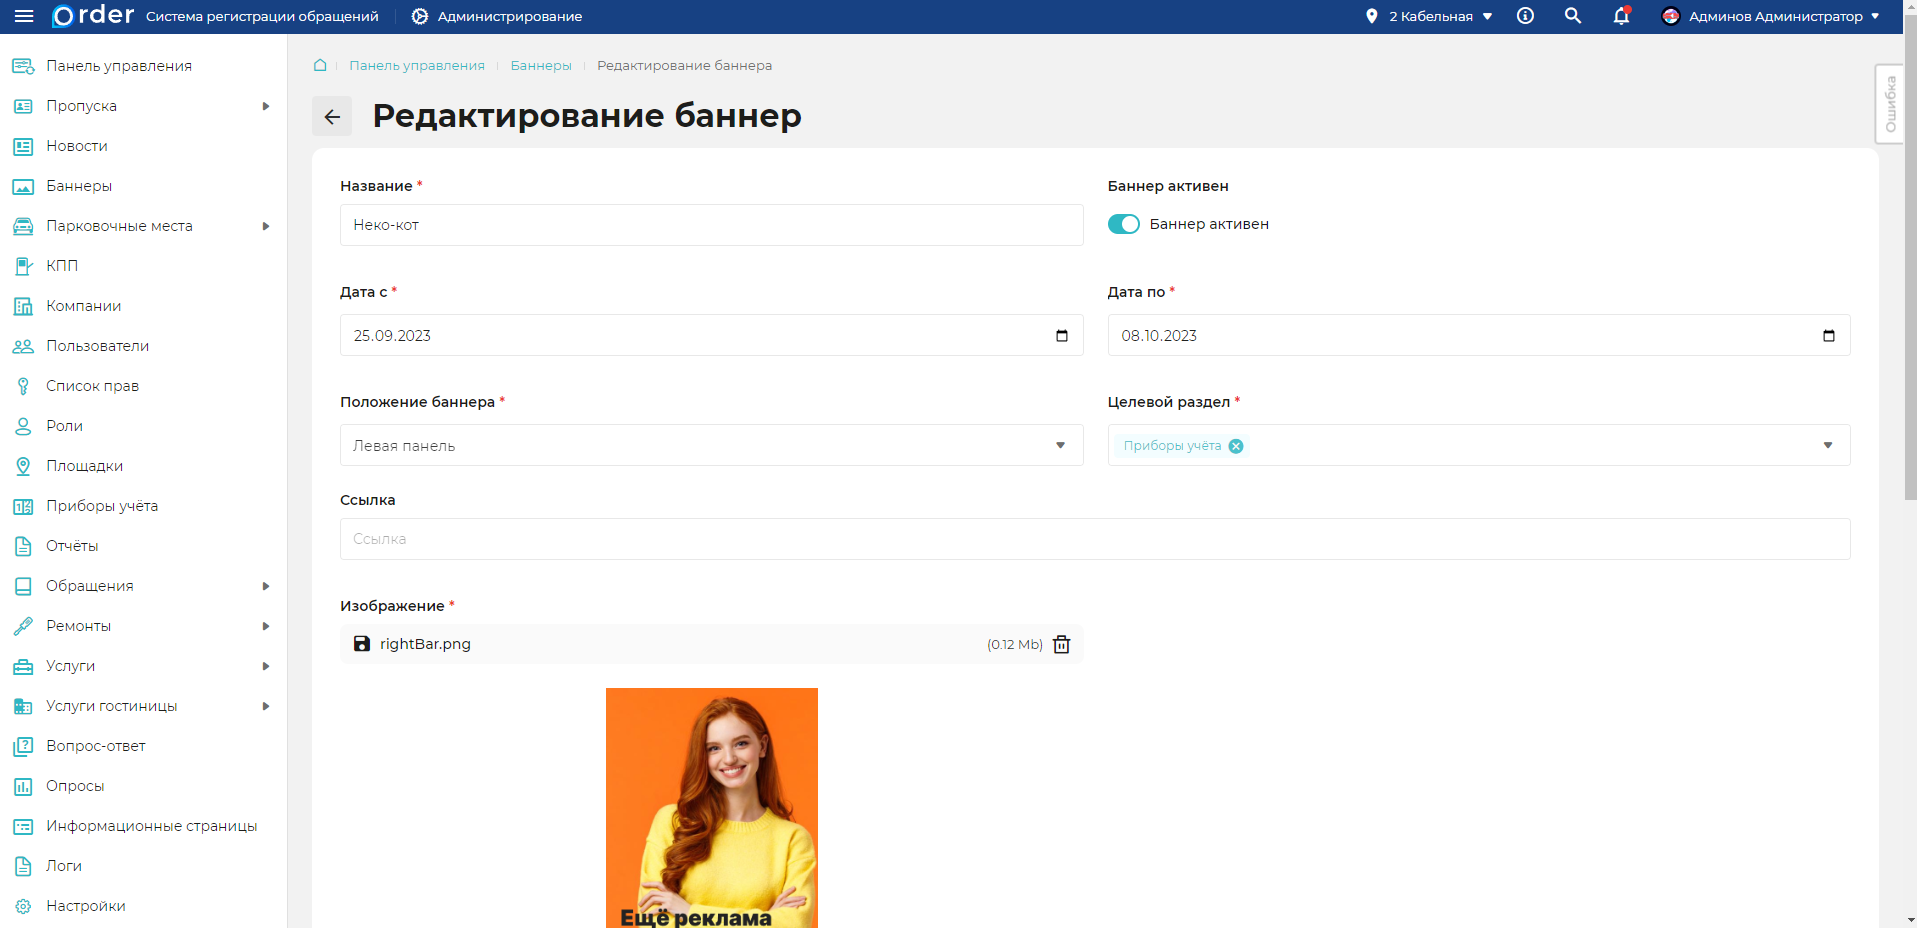1917x928 pixels.
Task: Open the info circle icon
Action: [1525, 16]
